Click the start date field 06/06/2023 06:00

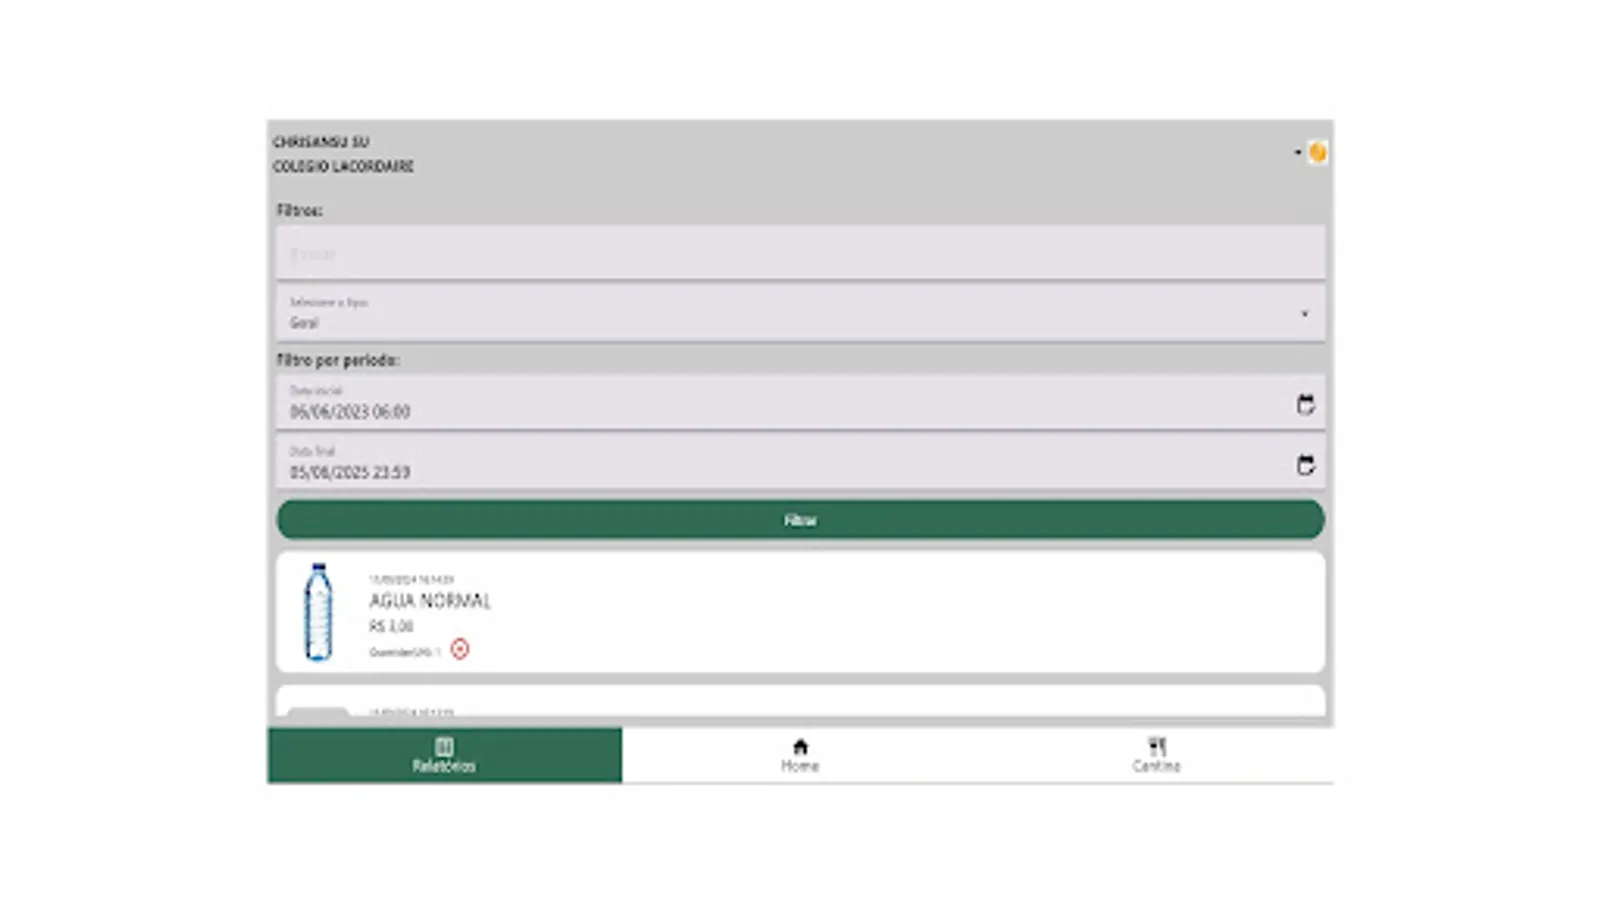(x=800, y=402)
